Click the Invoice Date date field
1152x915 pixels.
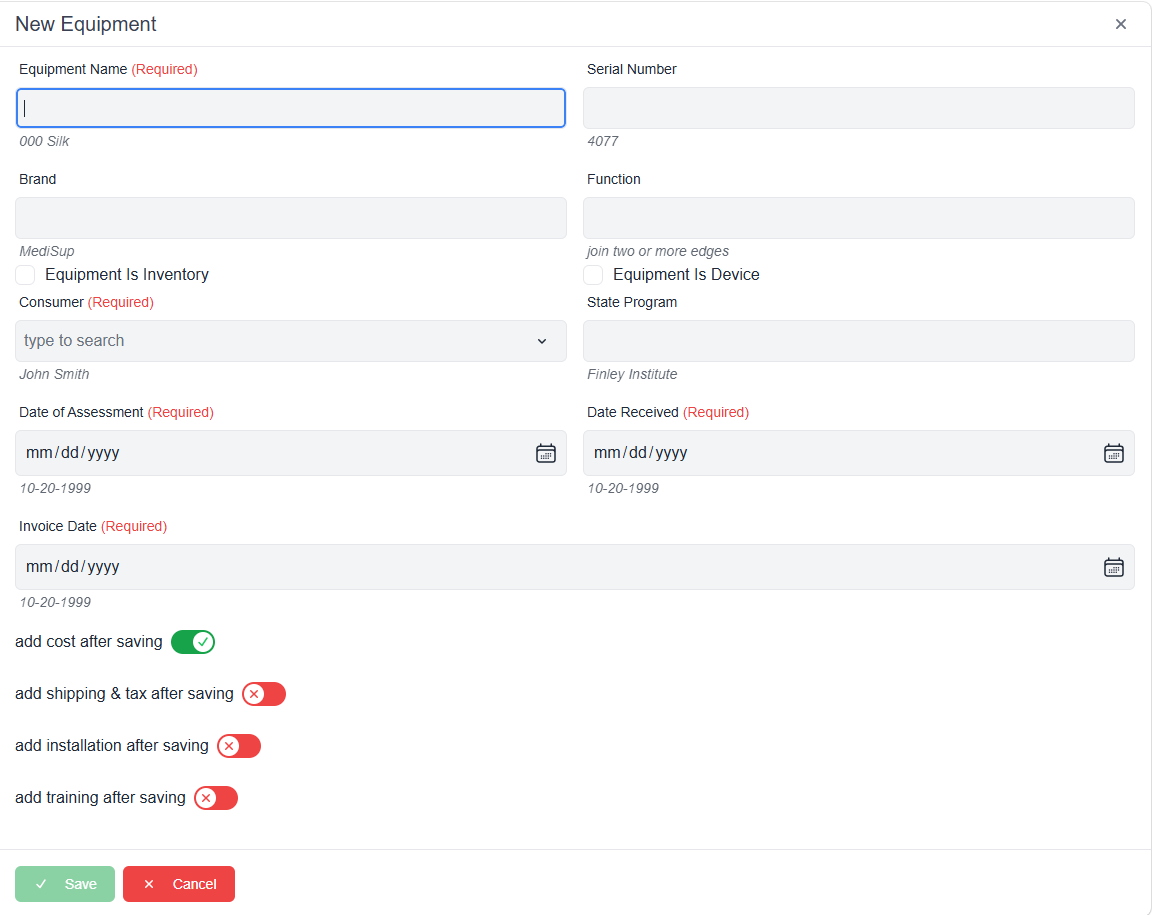575,567
